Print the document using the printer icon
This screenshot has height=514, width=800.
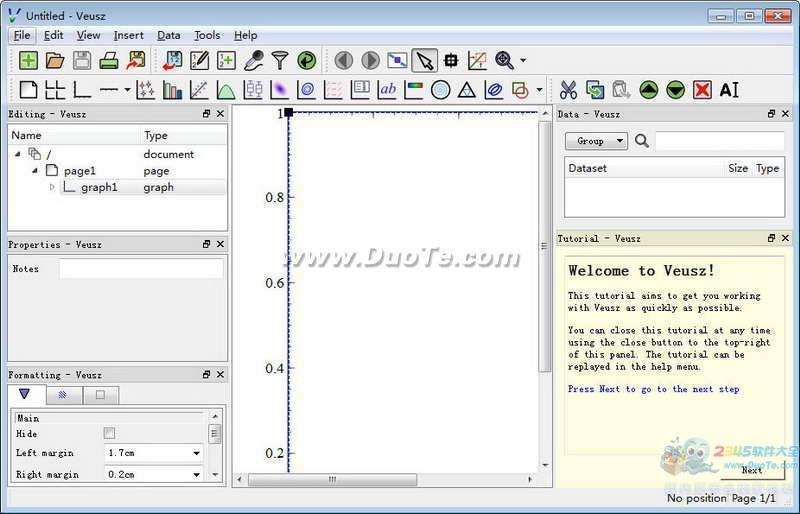[x=109, y=61]
